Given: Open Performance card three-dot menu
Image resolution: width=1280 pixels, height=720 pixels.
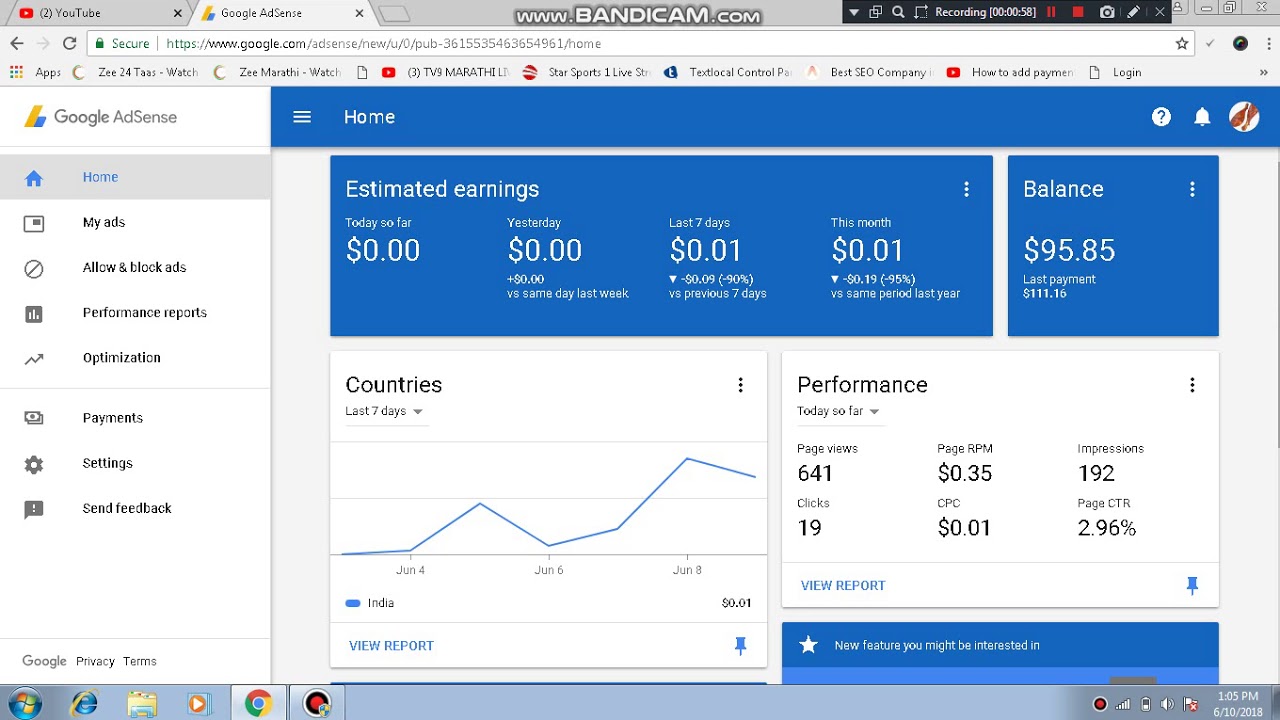Looking at the screenshot, I should click(x=1192, y=385).
